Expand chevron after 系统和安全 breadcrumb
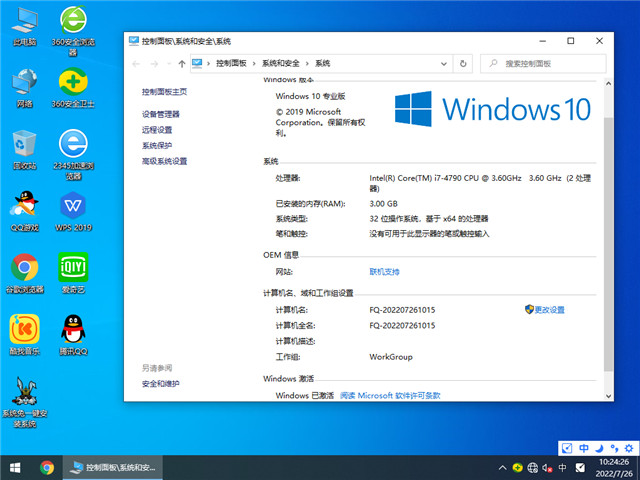 (x=307, y=64)
